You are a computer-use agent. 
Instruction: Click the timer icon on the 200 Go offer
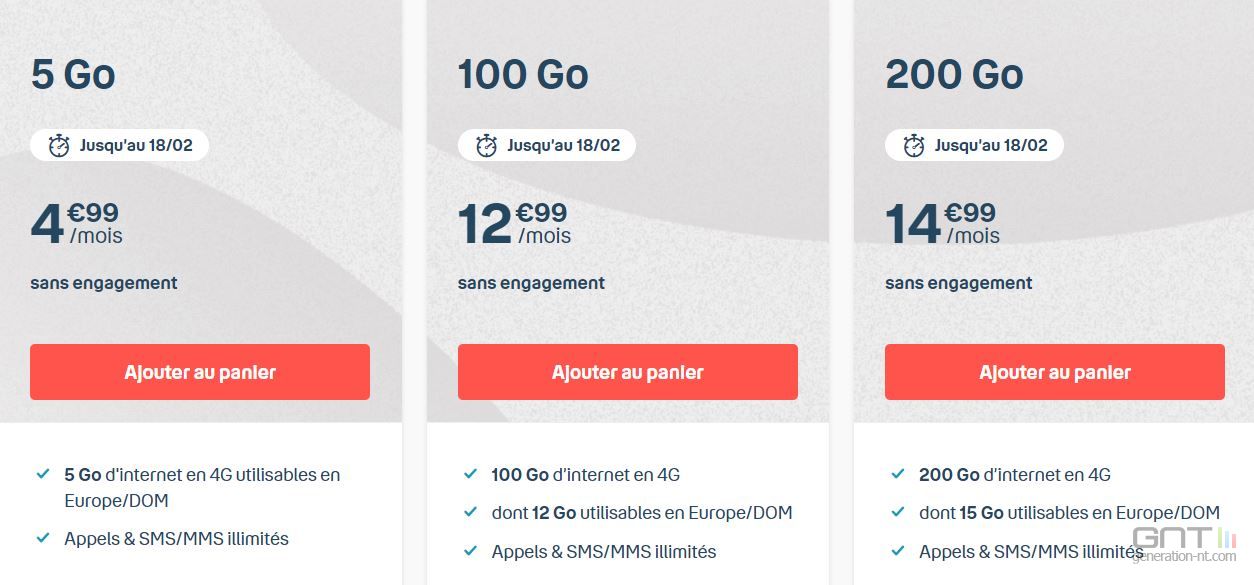914,144
